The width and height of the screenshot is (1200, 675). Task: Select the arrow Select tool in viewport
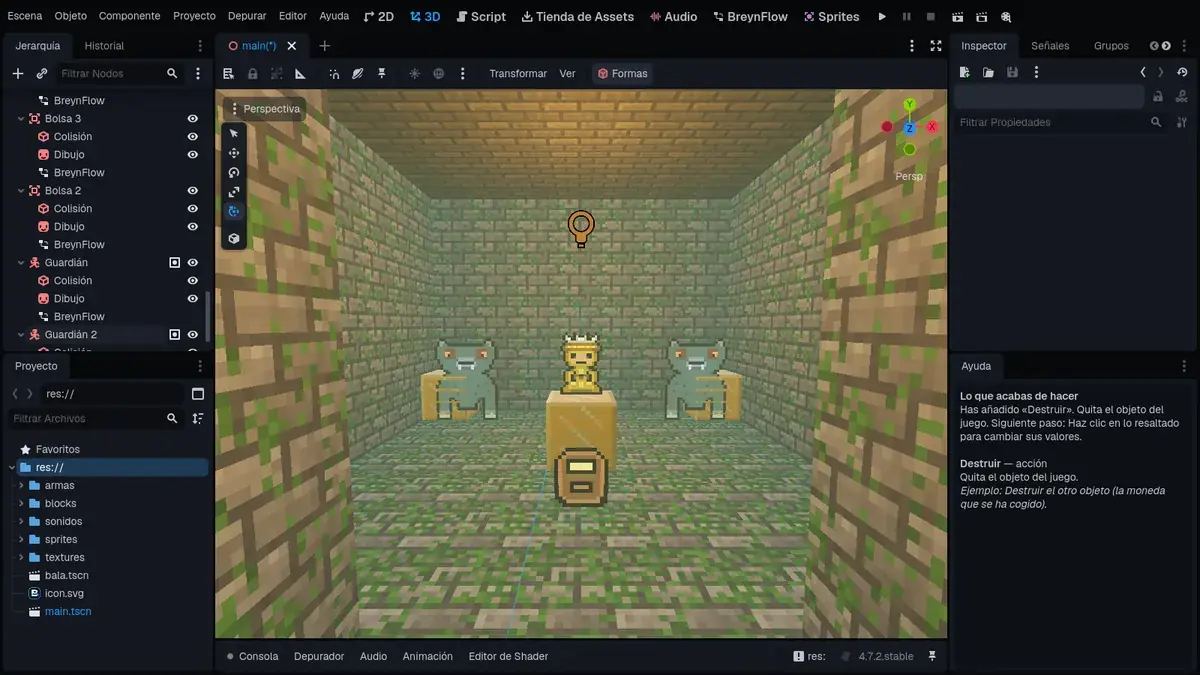pos(234,133)
